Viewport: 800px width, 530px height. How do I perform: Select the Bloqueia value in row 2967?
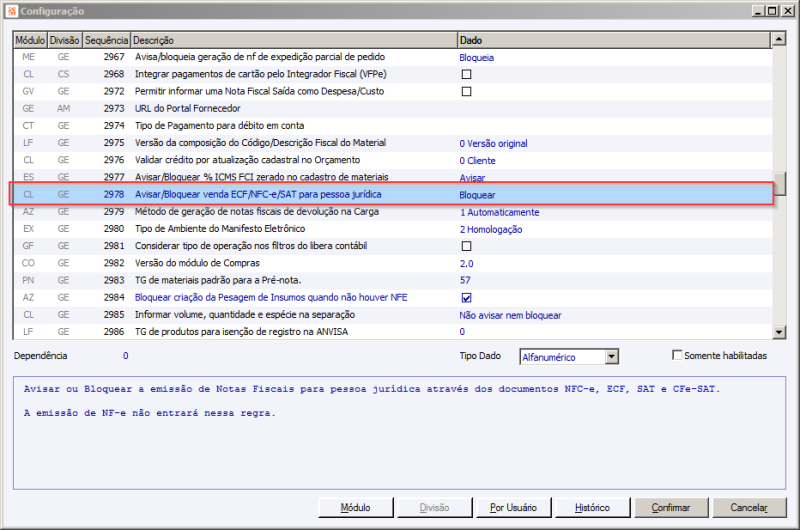[477, 58]
